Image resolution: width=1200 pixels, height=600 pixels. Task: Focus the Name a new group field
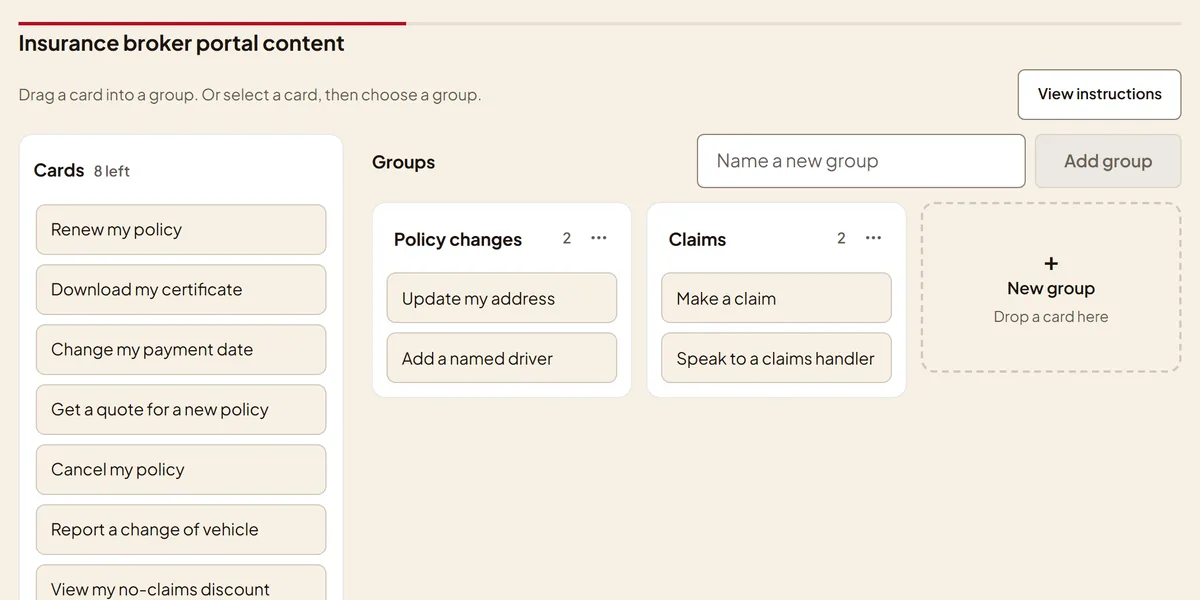pos(861,161)
